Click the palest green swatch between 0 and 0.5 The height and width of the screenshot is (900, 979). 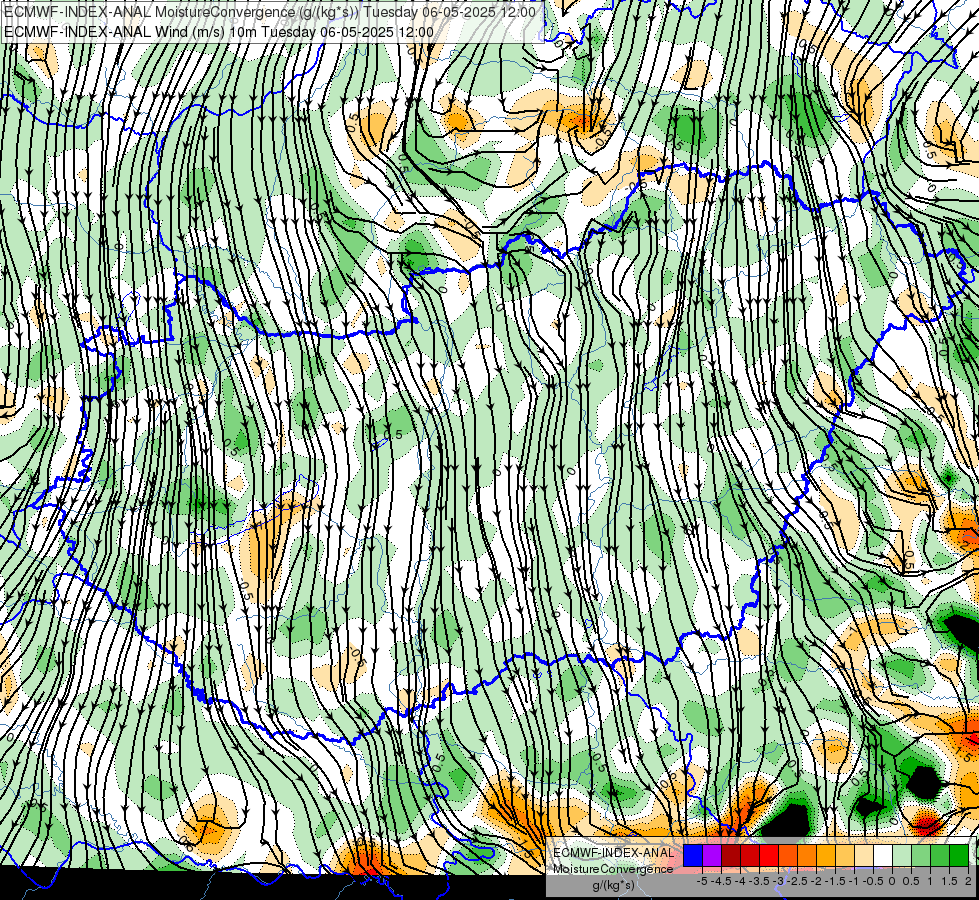click(x=902, y=856)
